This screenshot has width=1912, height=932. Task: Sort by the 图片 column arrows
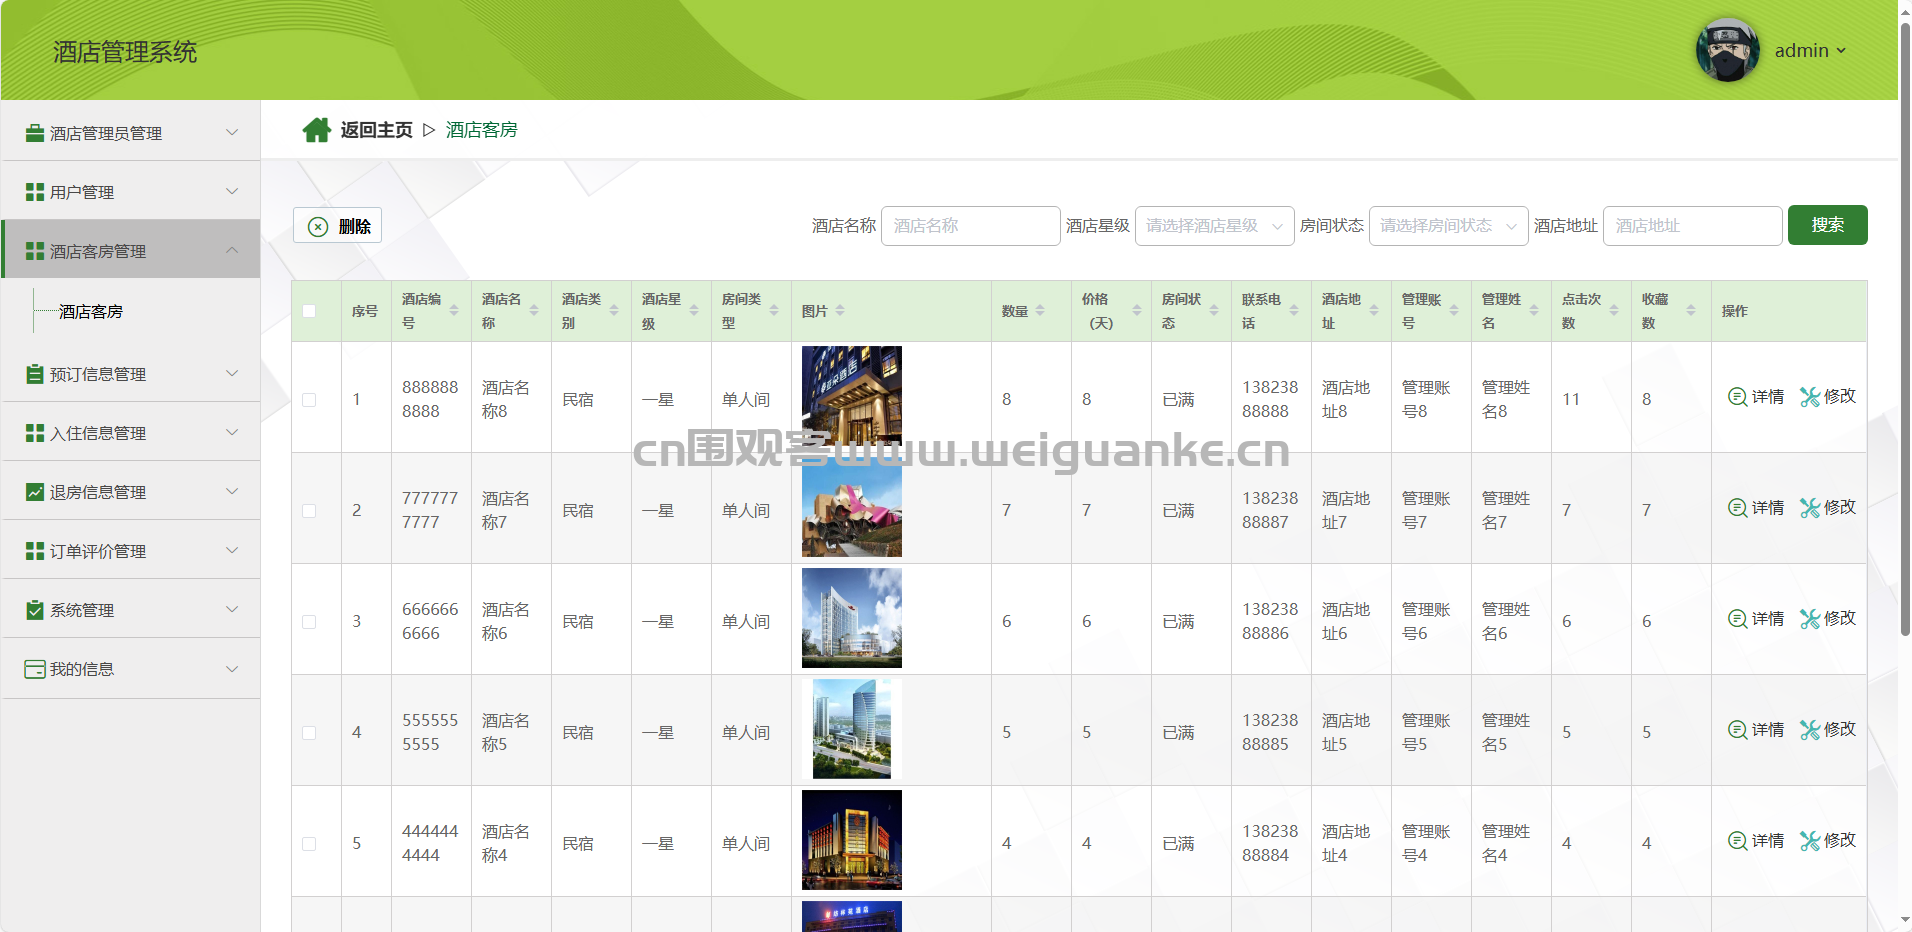pyautogui.click(x=840, y=311)
